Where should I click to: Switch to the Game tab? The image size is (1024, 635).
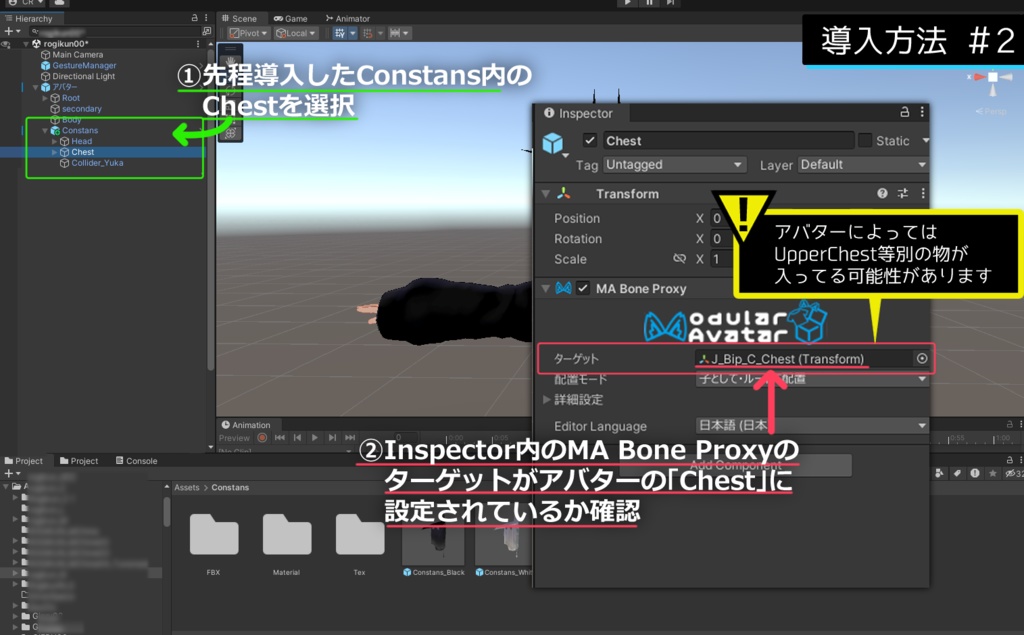pos(291,18)
